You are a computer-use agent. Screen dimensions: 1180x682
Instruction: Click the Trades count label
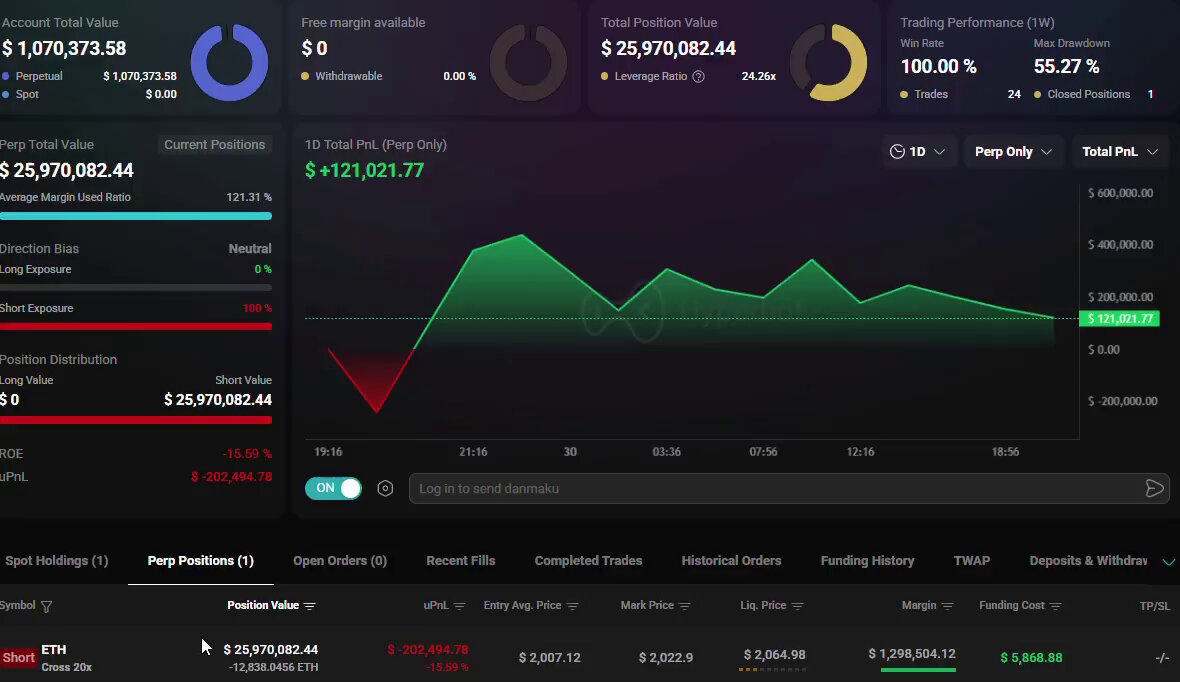931,94
